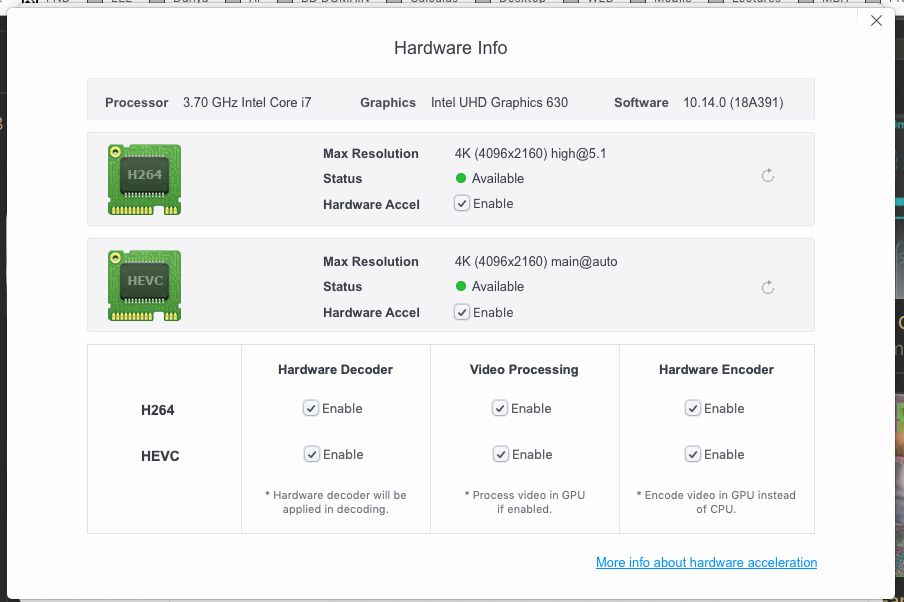
Task: Close the Hardware Info dialog
Action: pos(876,21)
